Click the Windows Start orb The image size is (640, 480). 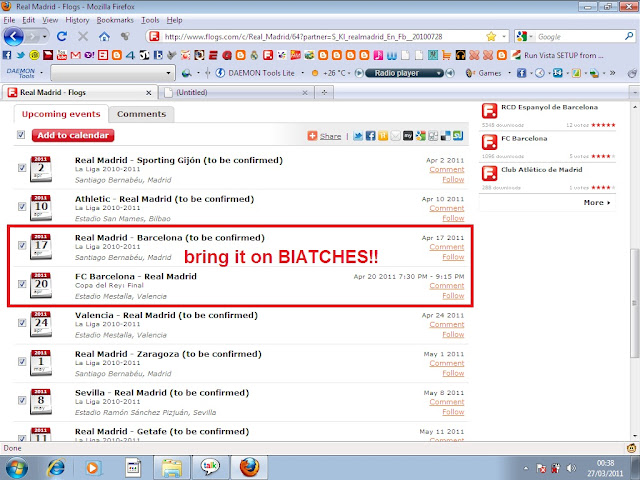tap(17, 468)
